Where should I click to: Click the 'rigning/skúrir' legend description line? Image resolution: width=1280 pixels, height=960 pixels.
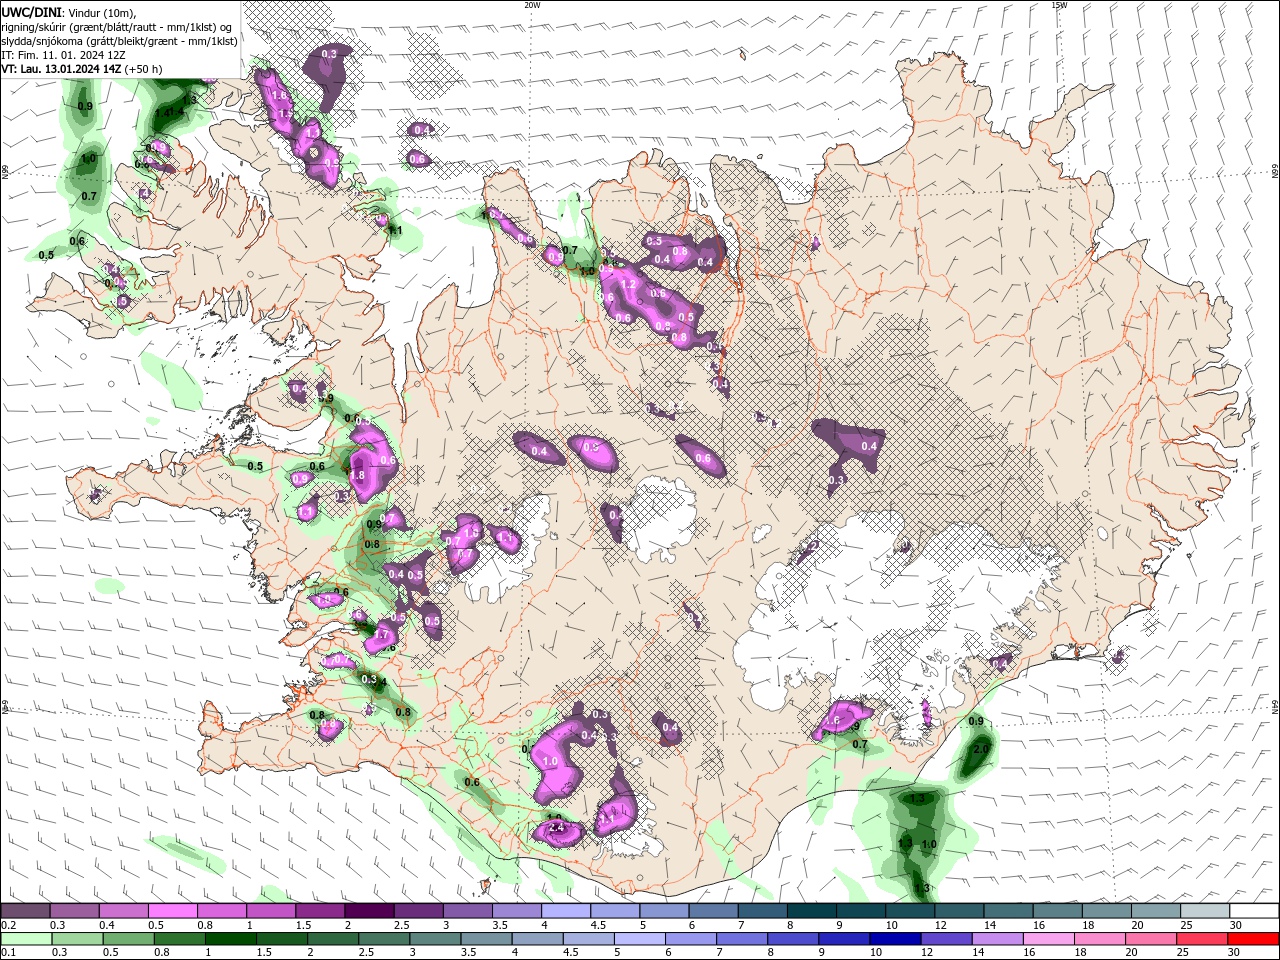pyautogui.click(x=117, y=26)
